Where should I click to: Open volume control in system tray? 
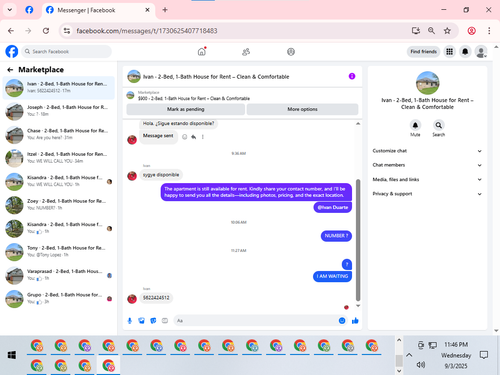(421, 365)
